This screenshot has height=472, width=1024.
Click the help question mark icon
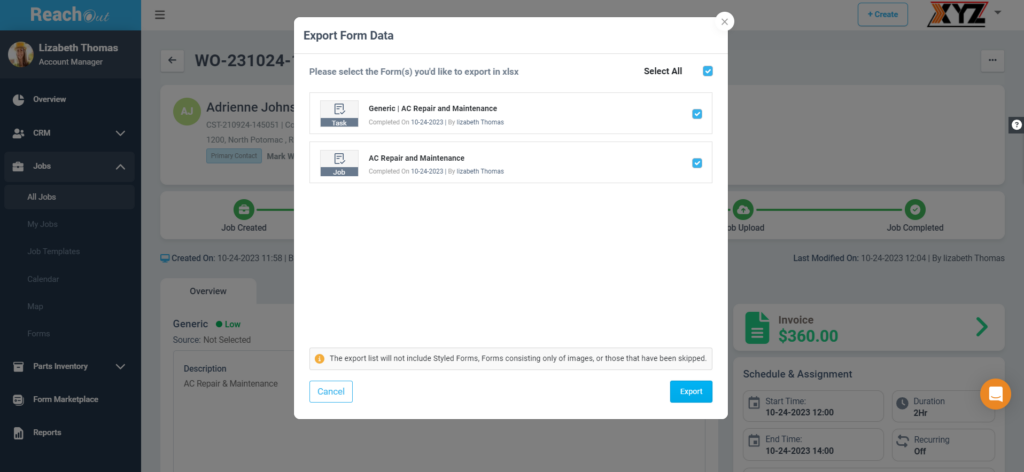pyautogui.click(x=1016, y=125)
